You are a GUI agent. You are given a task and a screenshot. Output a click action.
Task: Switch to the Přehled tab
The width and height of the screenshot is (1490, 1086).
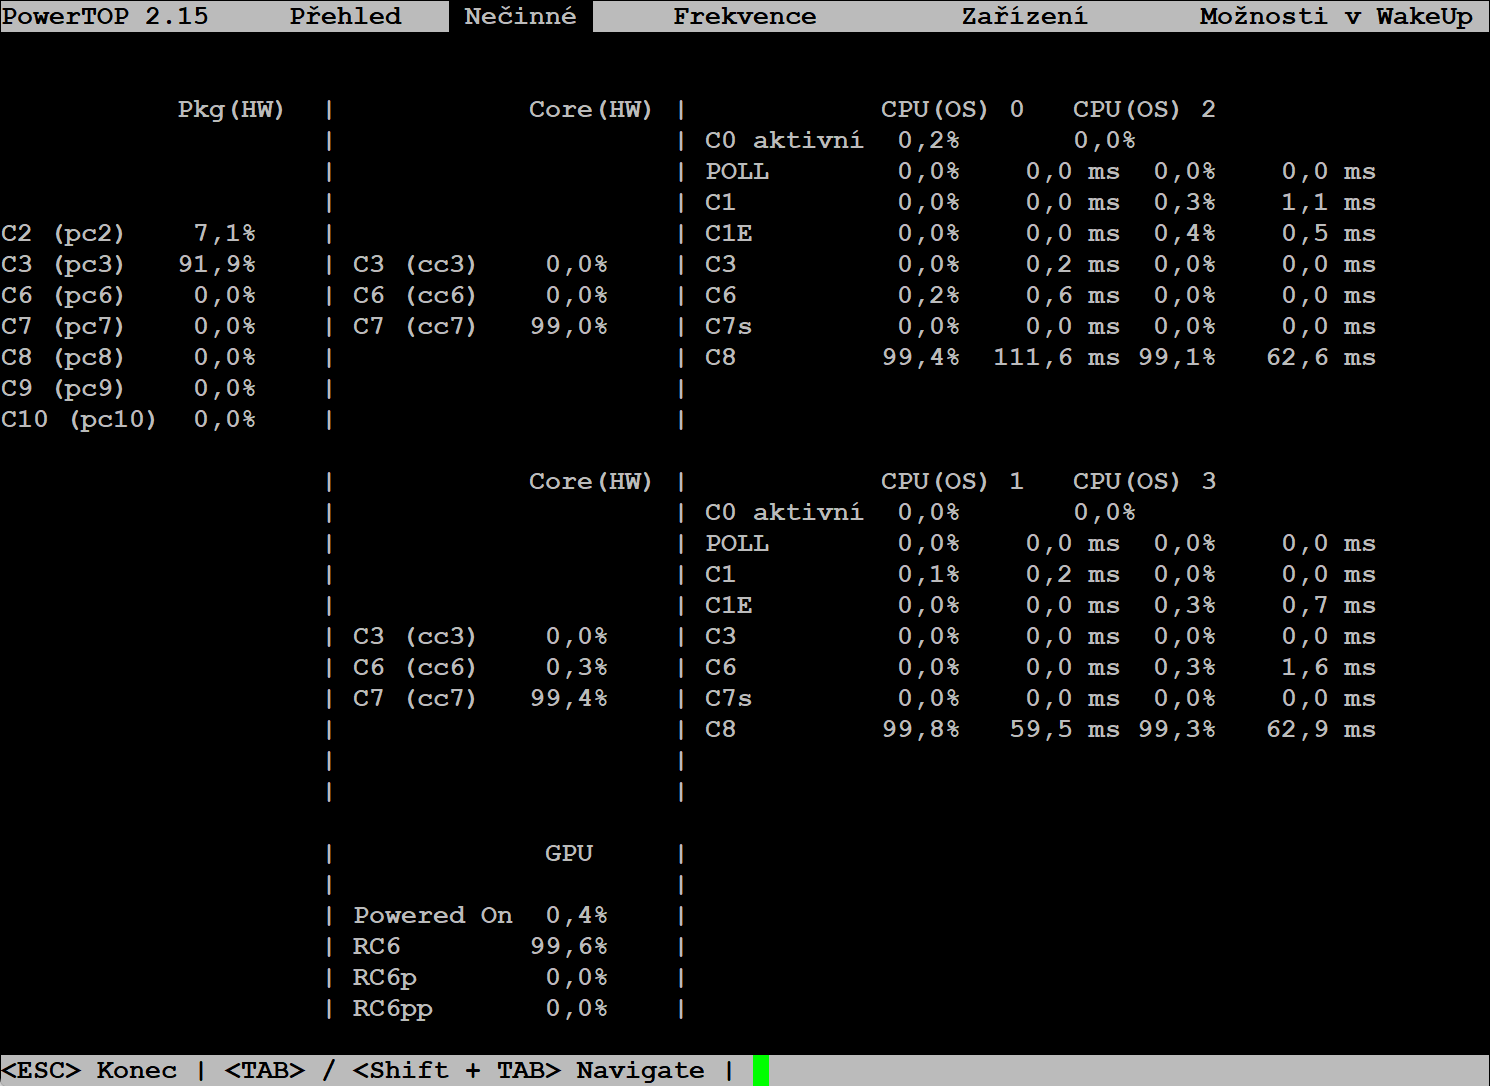pyautogui.click(x=345, y=16)
